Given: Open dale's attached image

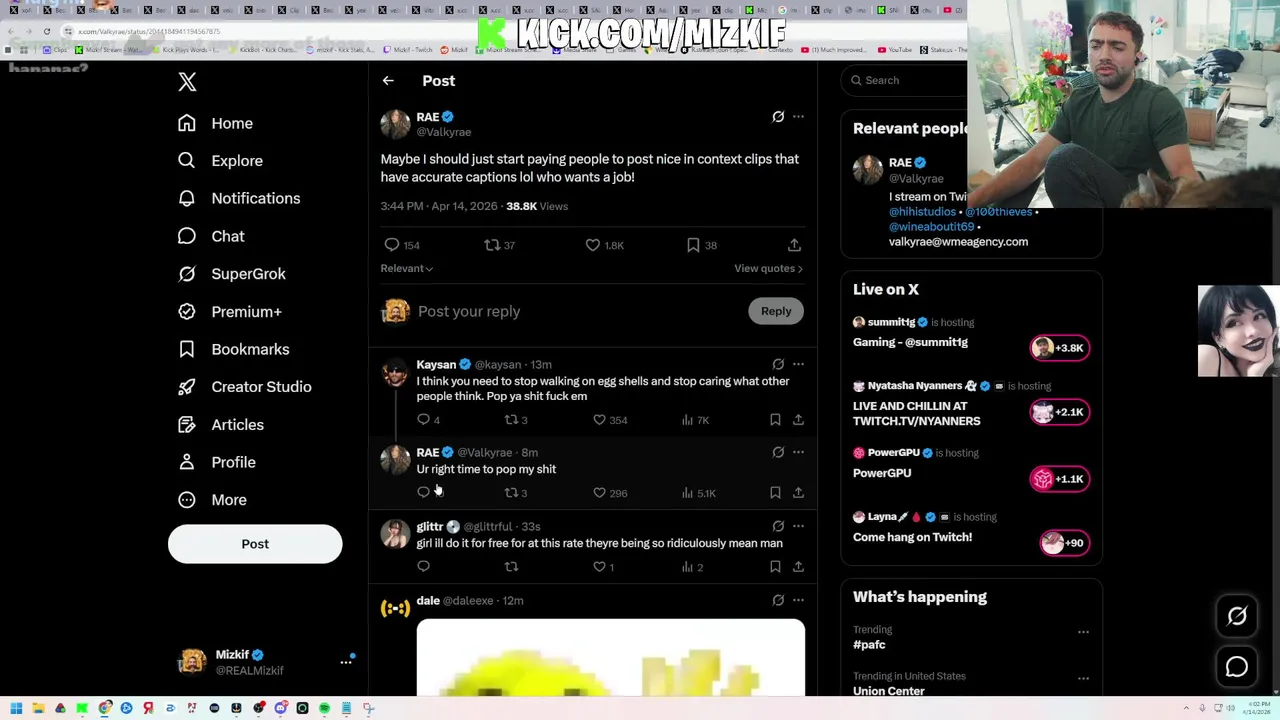Looking at the screenshot, I should tap(610, 657).
